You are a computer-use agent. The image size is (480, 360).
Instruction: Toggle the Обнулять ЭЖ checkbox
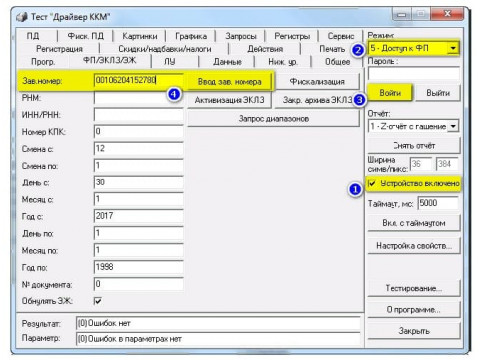(98, 301)
